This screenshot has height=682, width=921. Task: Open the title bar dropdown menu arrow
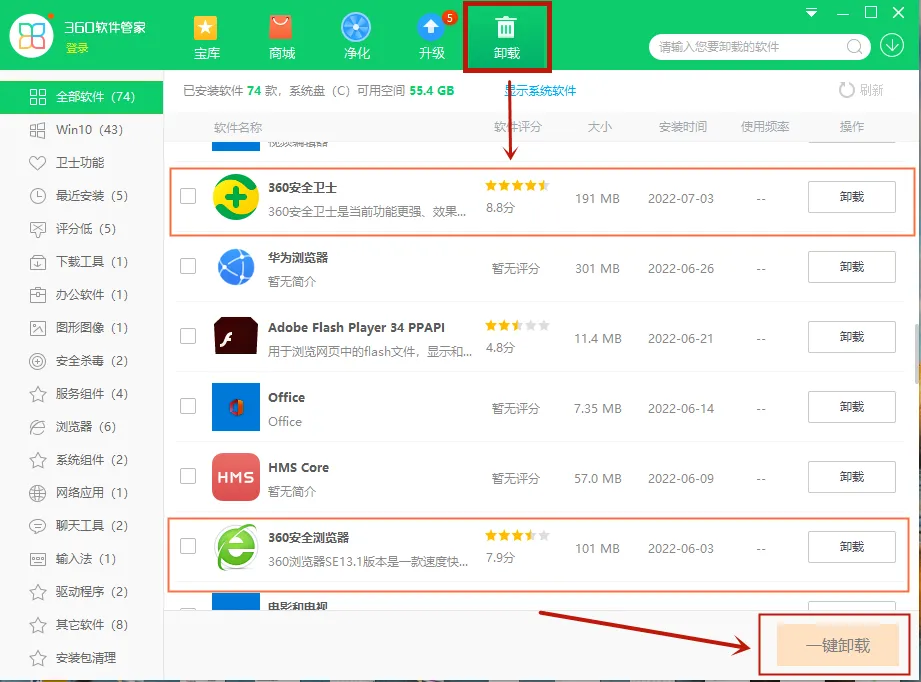[811, 12]
